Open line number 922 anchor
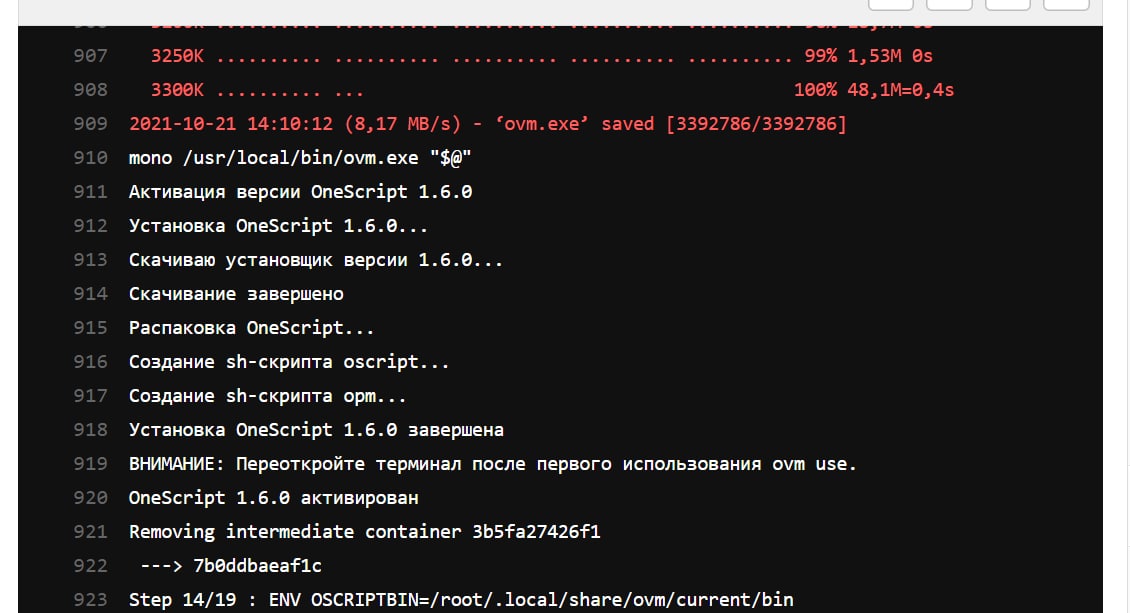This screenshot has height=613, width=1130. (x=90, y=566)
